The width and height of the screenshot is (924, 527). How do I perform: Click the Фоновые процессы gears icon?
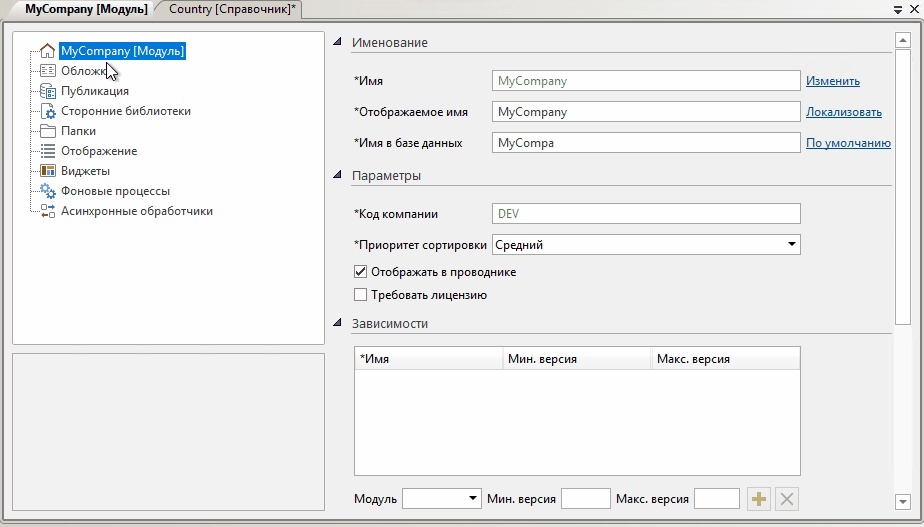click(47, 191)
